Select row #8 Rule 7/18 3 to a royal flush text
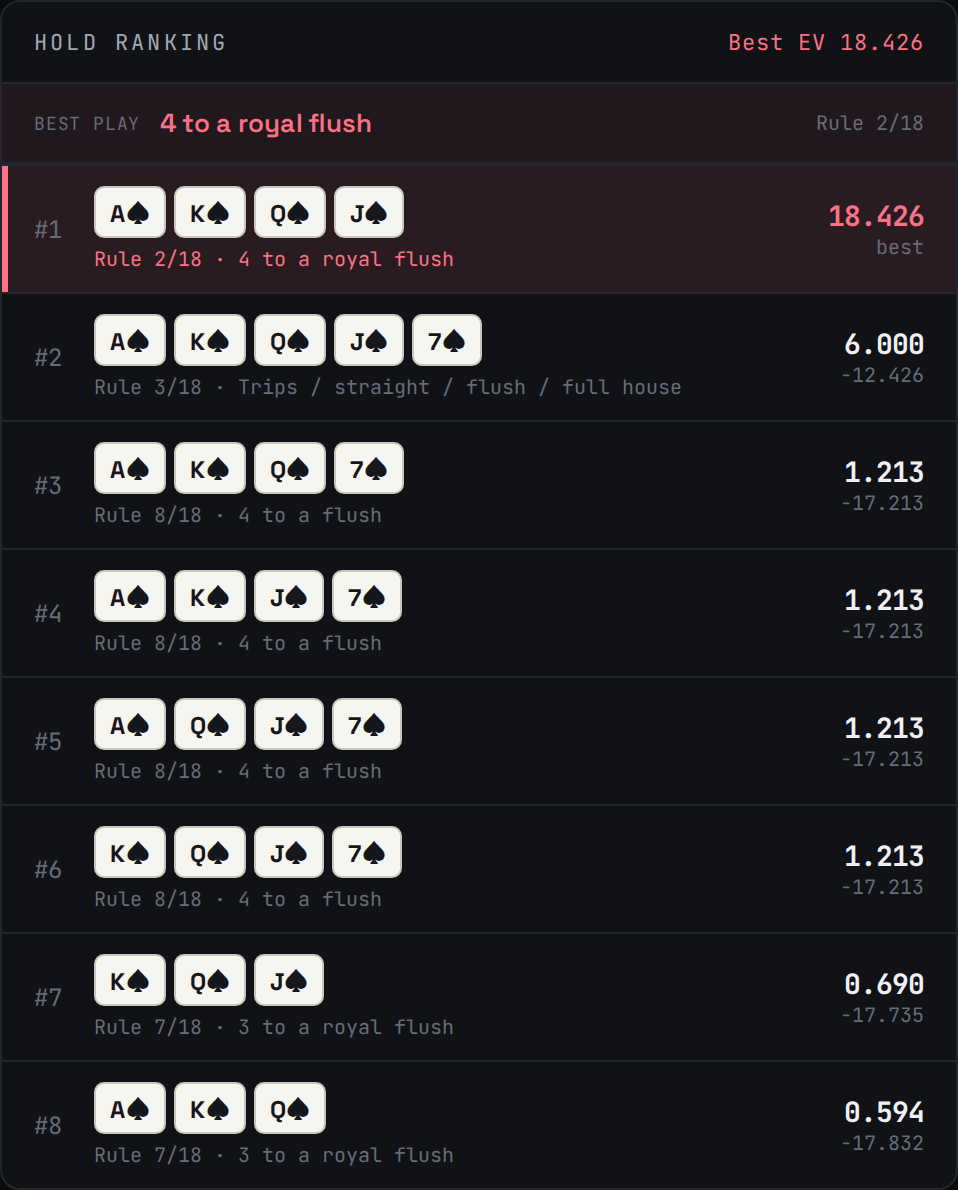The width and height of the screenshot is (958, 1190). click(274, 1155)
